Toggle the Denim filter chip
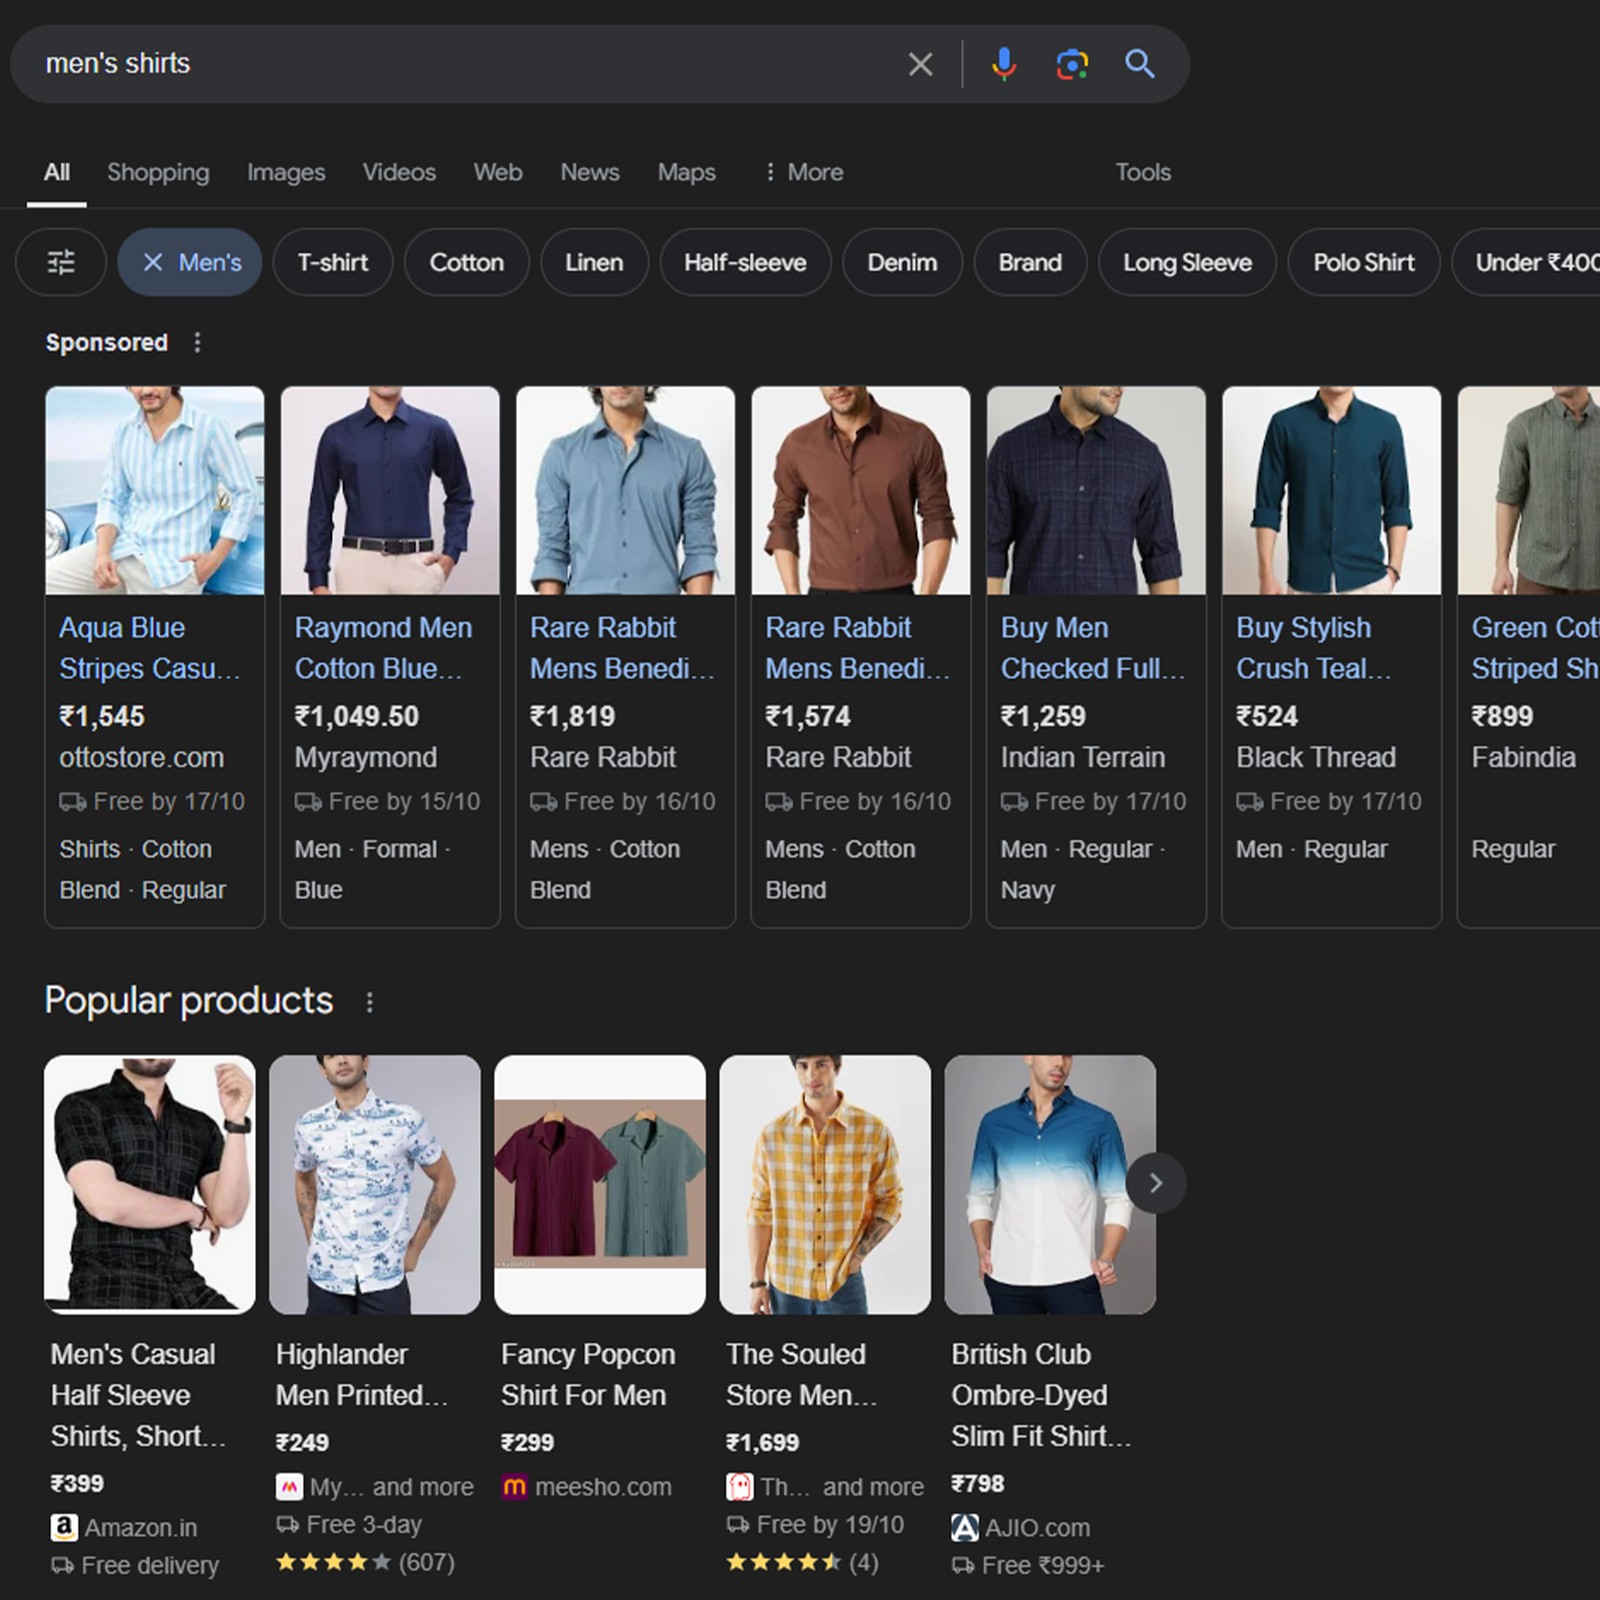Image resolution: width=1600 pixels, height=1600 pixels. pos(902,262)
